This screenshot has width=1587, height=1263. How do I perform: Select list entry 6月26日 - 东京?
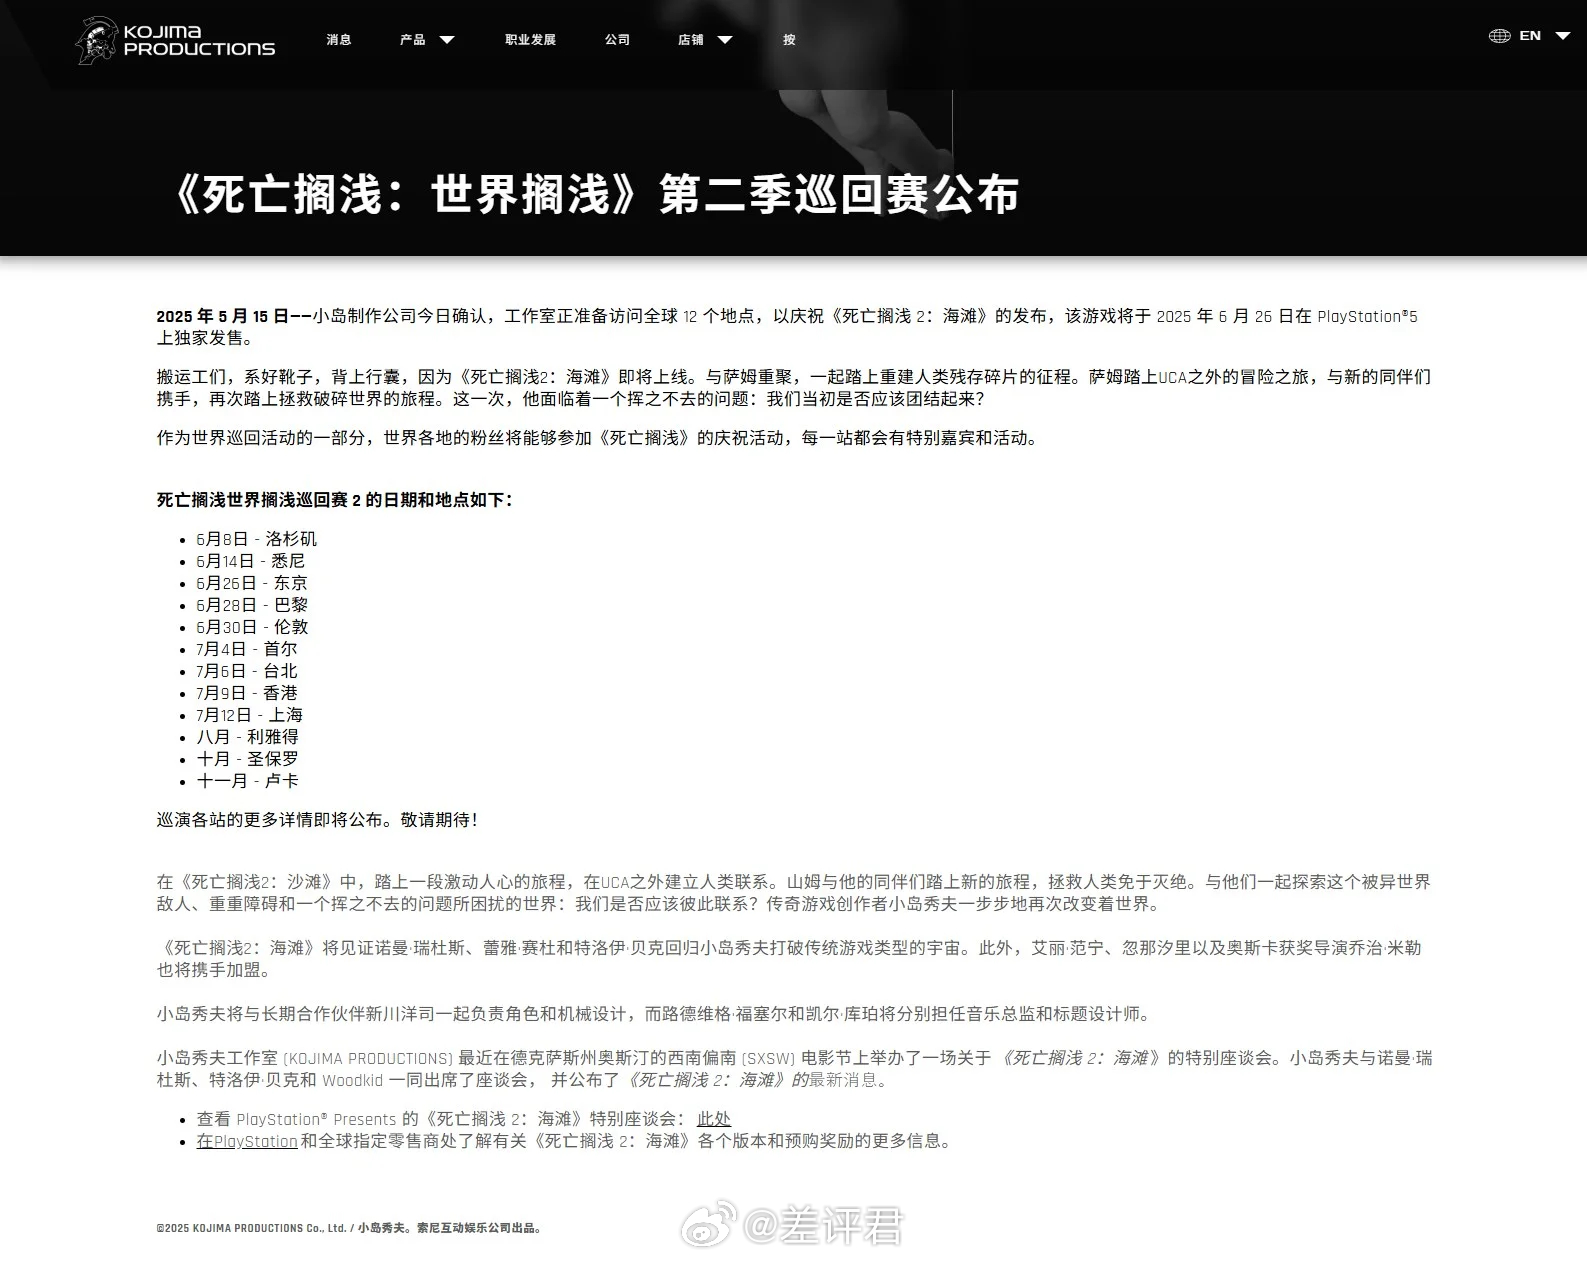click(x=252, y=583)
